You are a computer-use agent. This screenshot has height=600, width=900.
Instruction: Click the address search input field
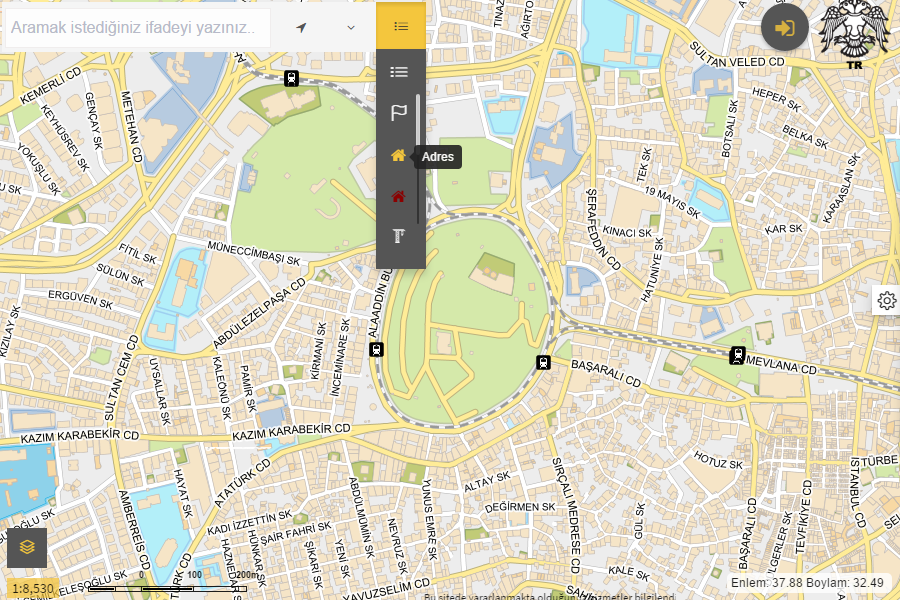pyautogui.click(x=136, y=28)
